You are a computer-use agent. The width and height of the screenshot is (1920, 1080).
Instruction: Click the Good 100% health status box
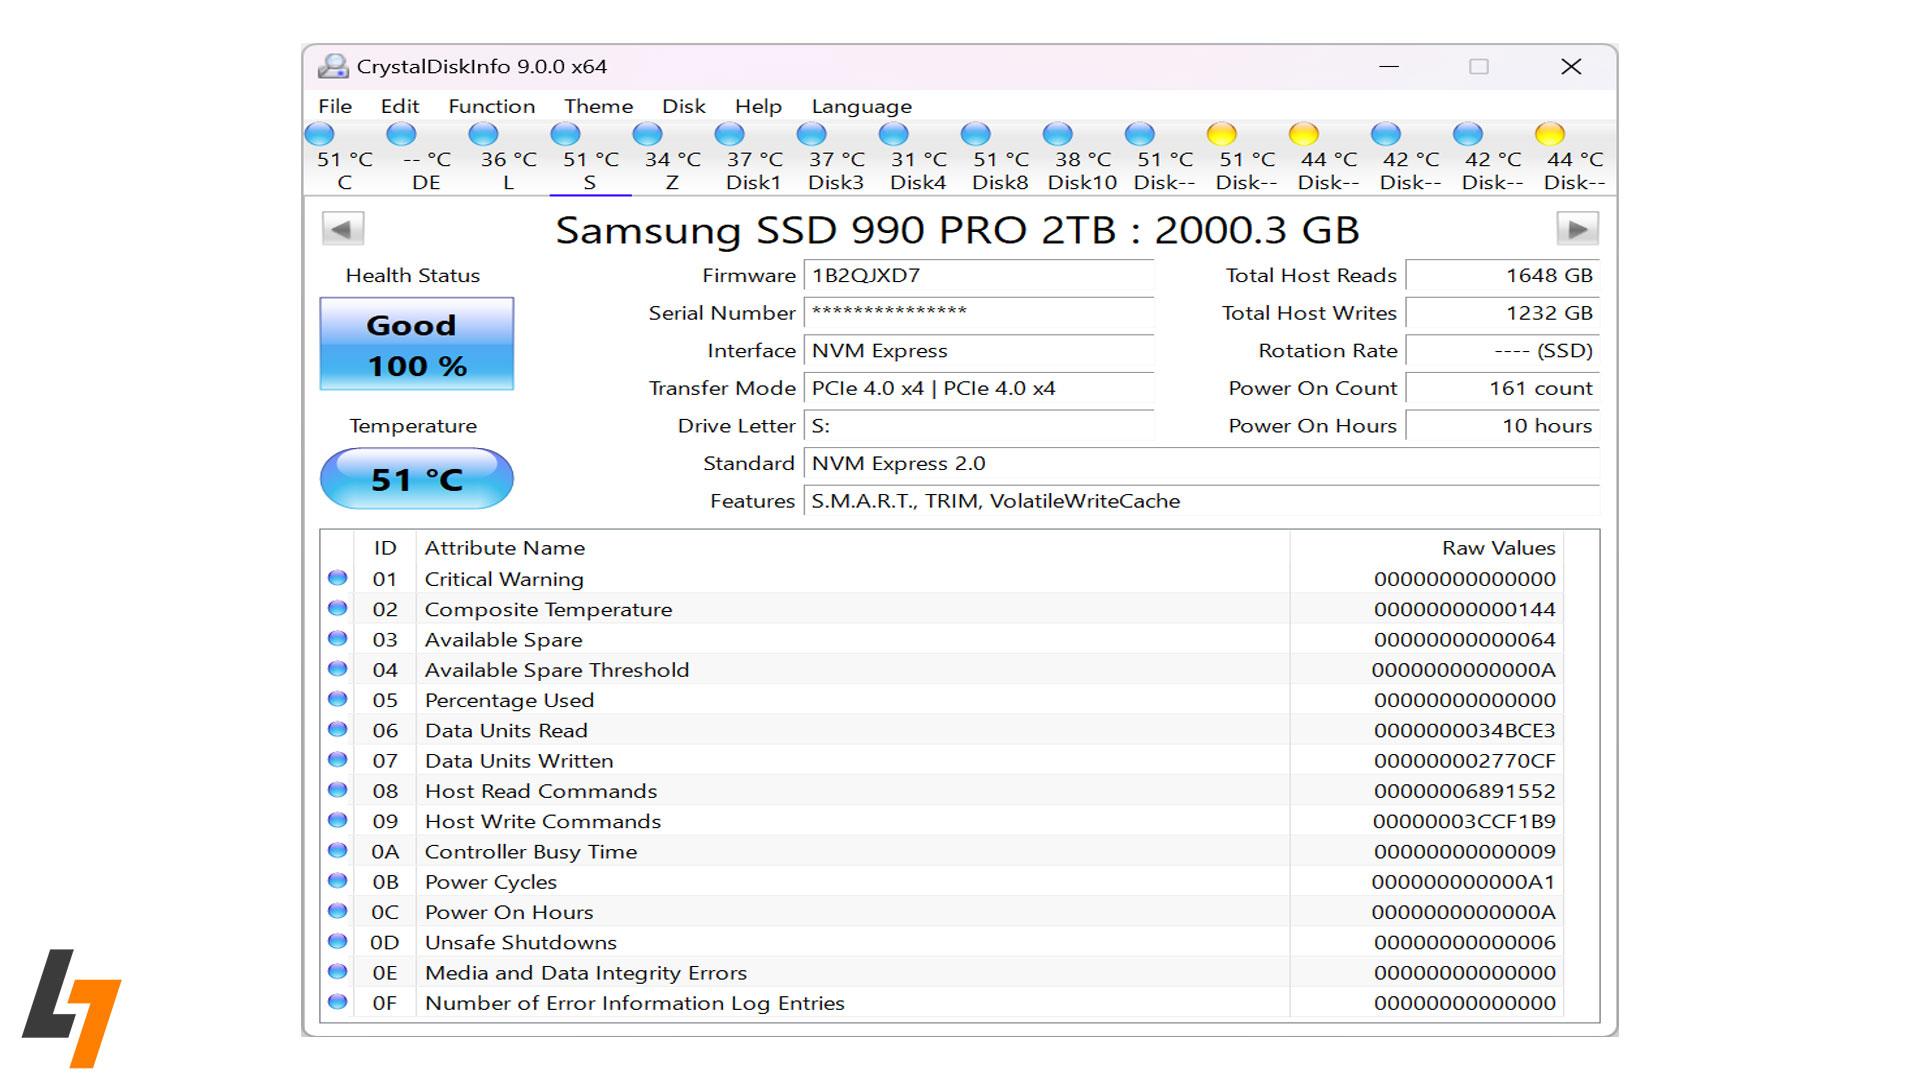[416, 344]
